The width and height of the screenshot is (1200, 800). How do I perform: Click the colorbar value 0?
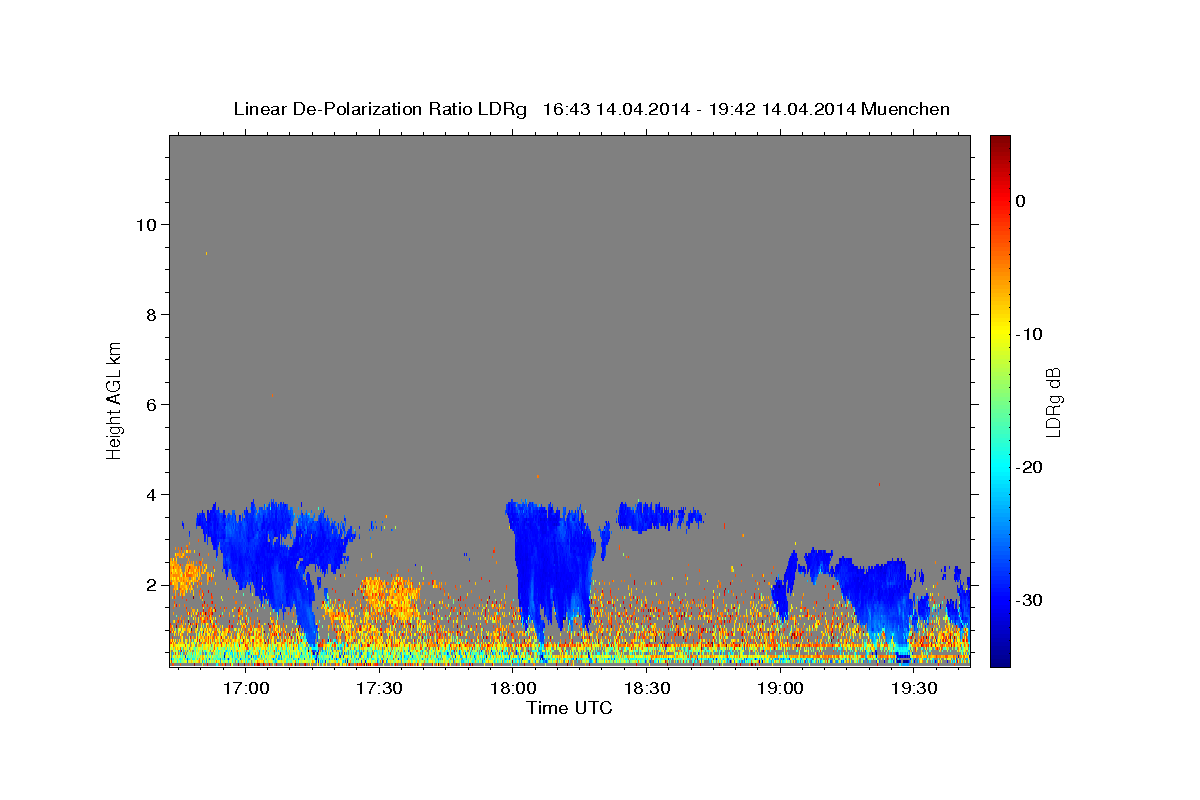coord(1020,201)
